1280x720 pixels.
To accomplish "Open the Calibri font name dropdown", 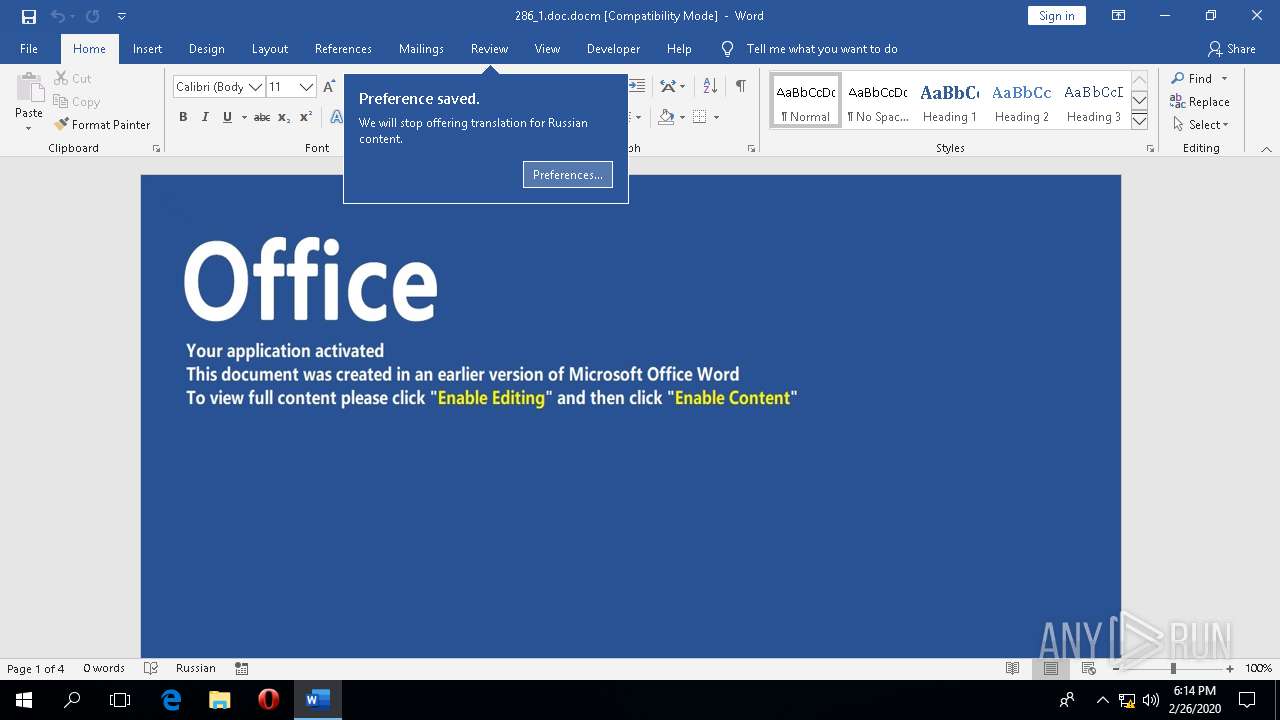I will click(x=255, y=87).
